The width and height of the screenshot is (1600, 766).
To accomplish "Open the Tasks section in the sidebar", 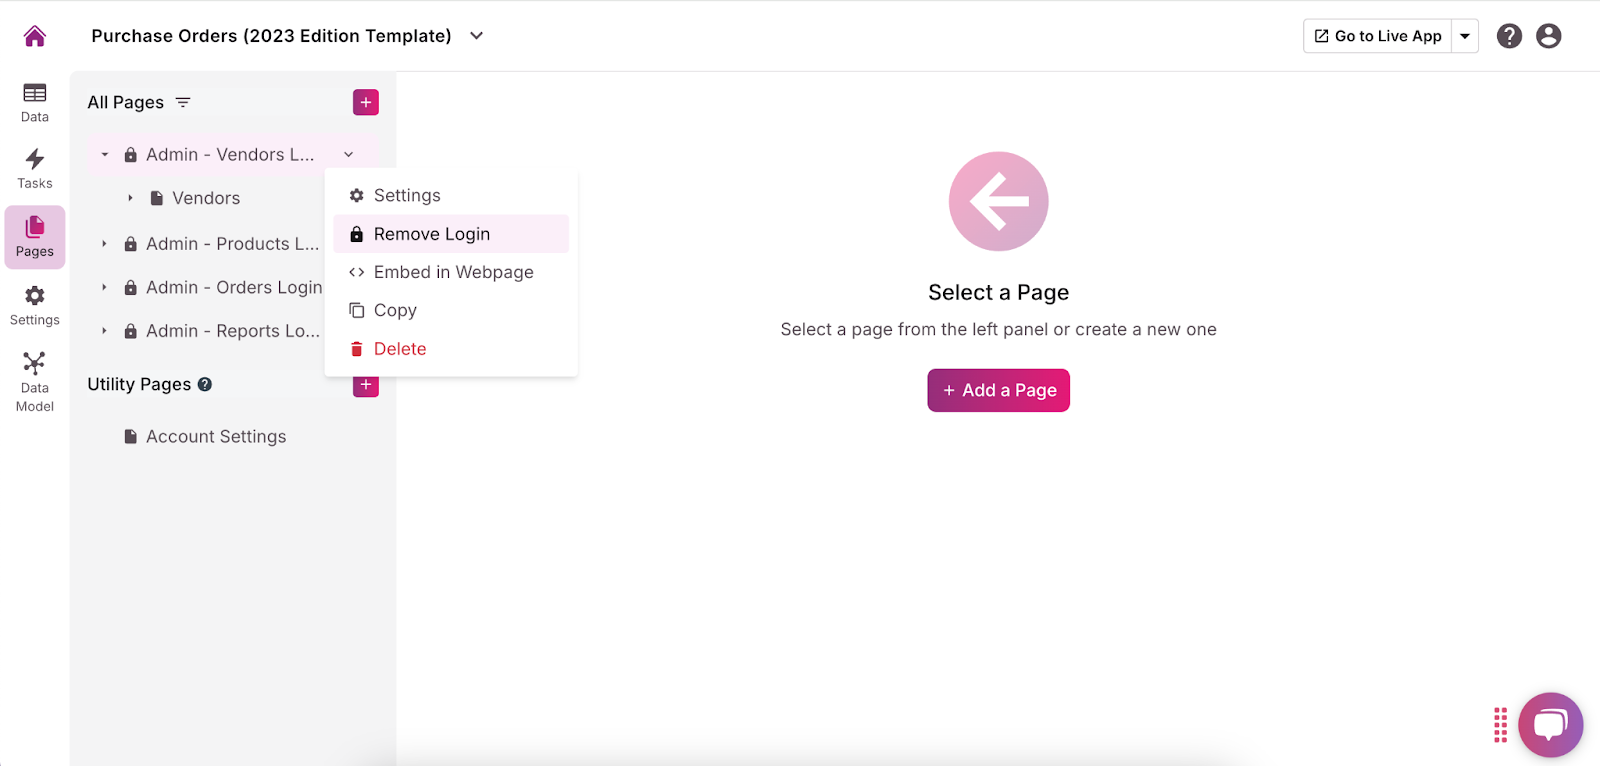I will click(35, 169).
